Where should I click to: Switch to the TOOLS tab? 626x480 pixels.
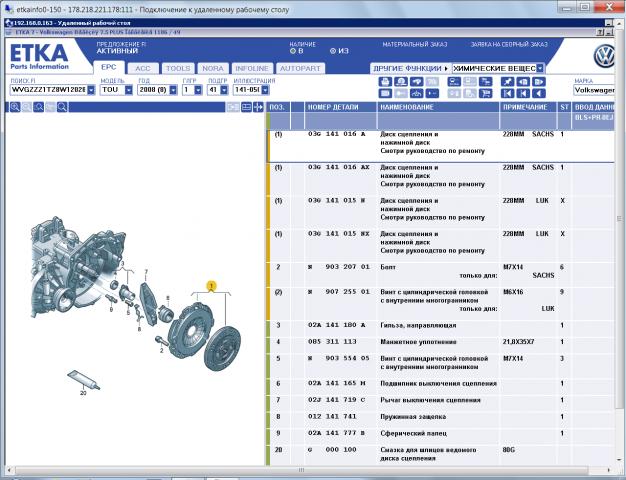[178, 69]
